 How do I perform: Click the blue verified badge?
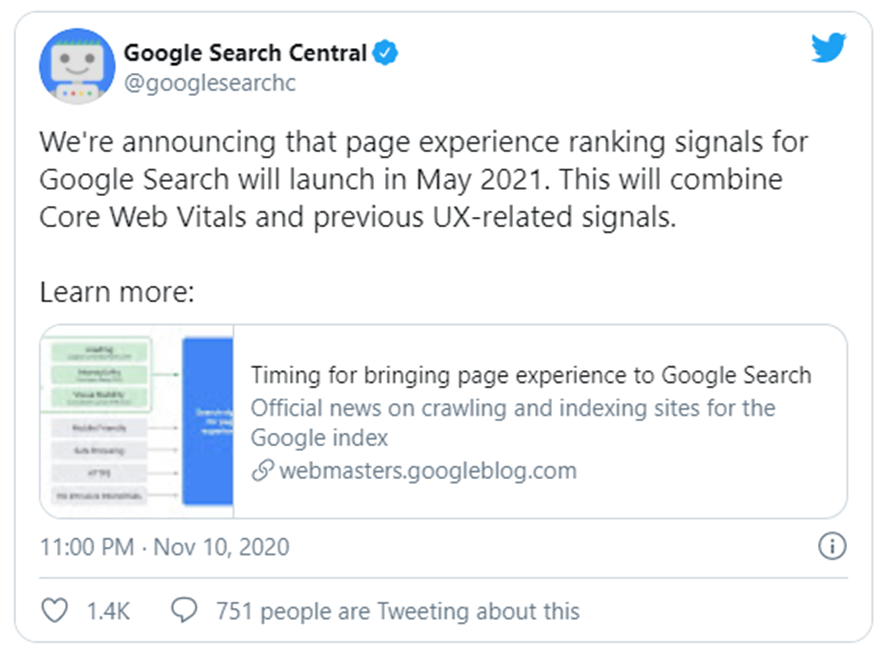point(385,53)
